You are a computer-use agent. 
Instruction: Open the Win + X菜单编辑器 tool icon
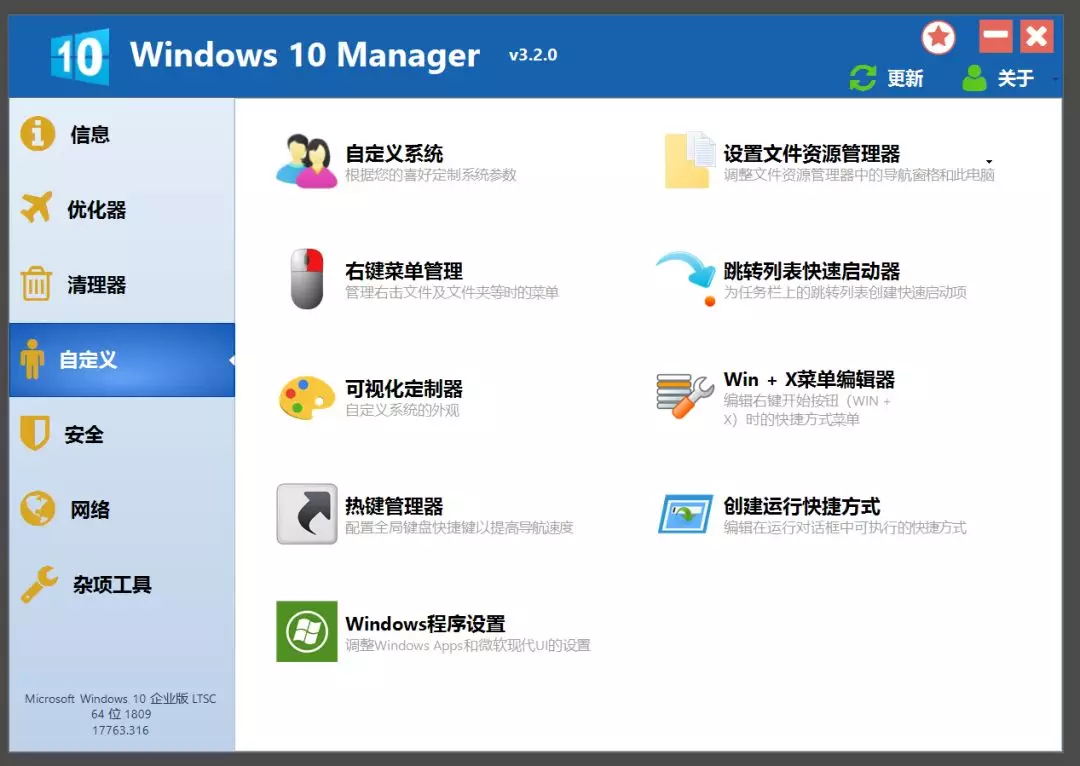[685, 396]
